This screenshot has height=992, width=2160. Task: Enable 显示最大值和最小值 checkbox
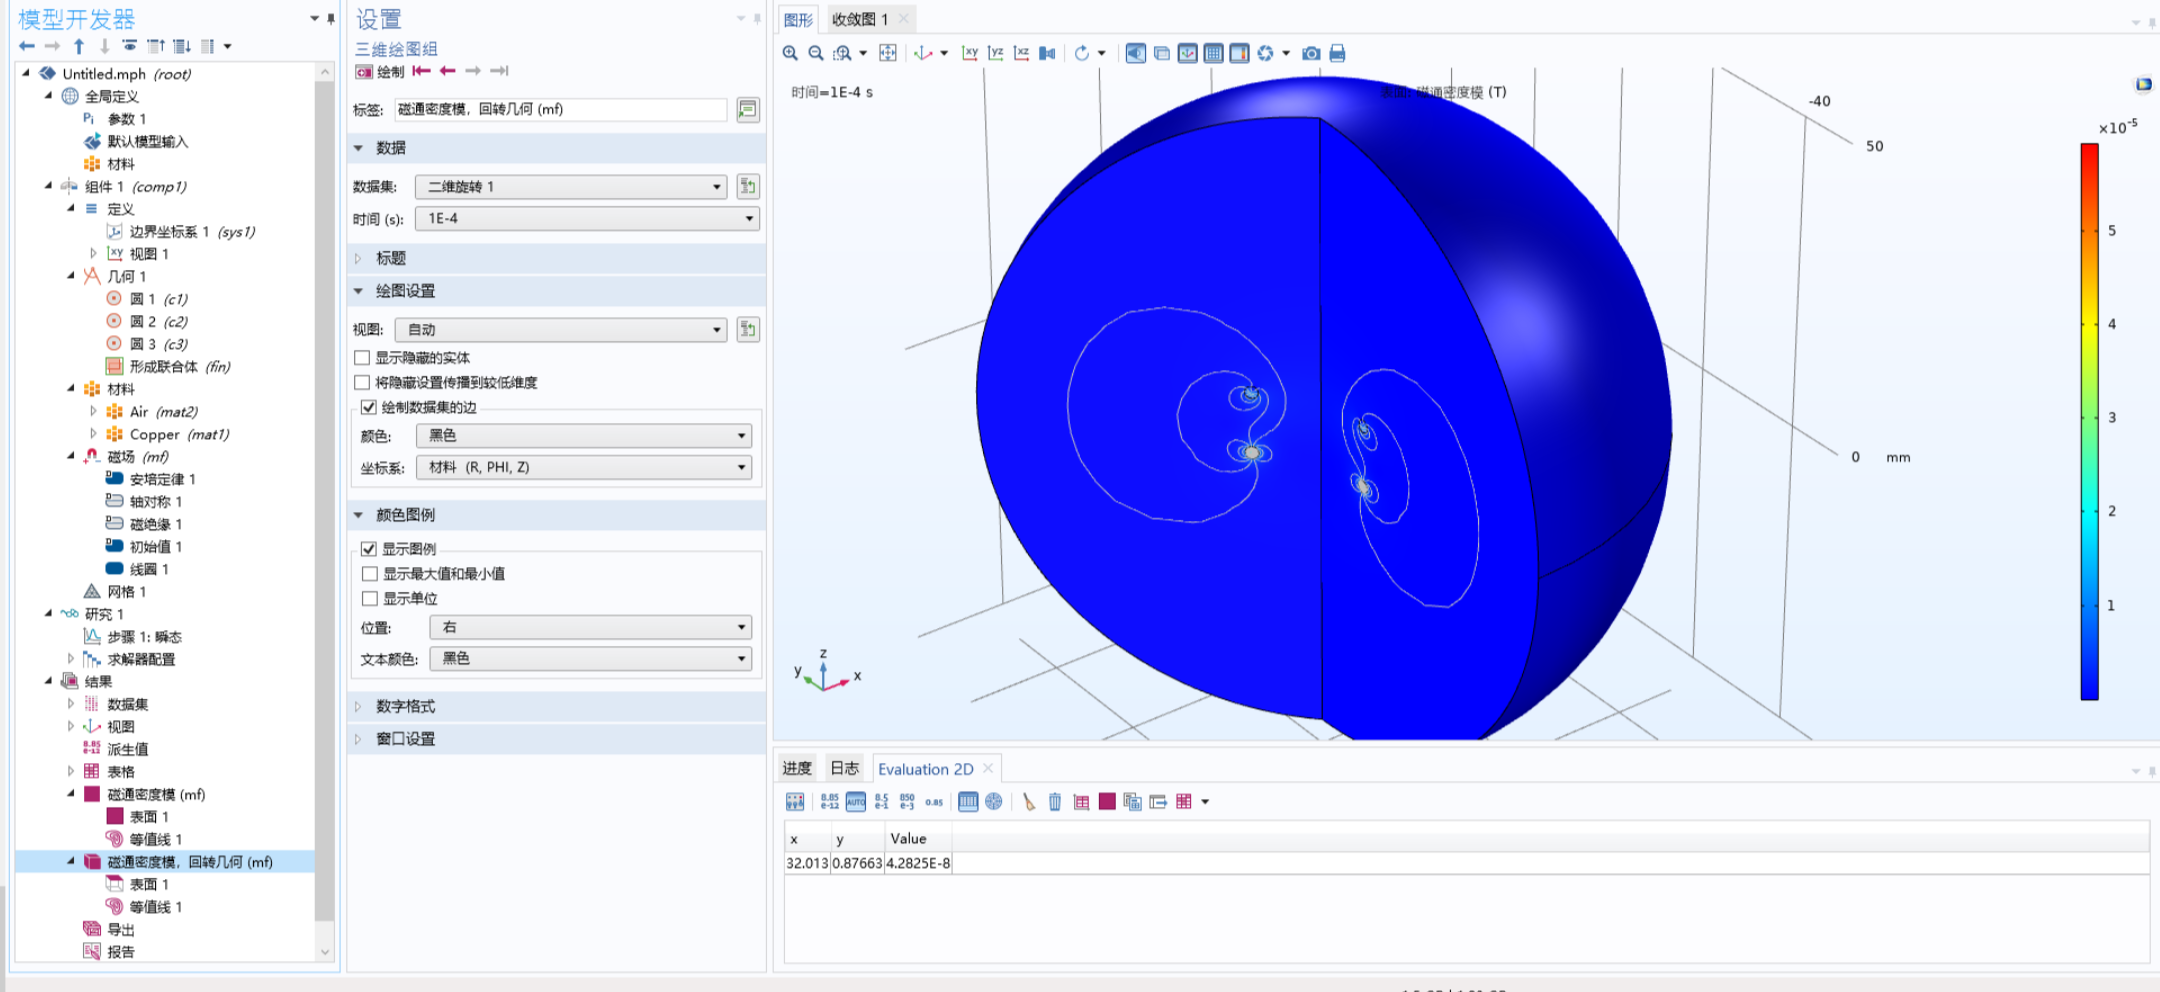369,573
